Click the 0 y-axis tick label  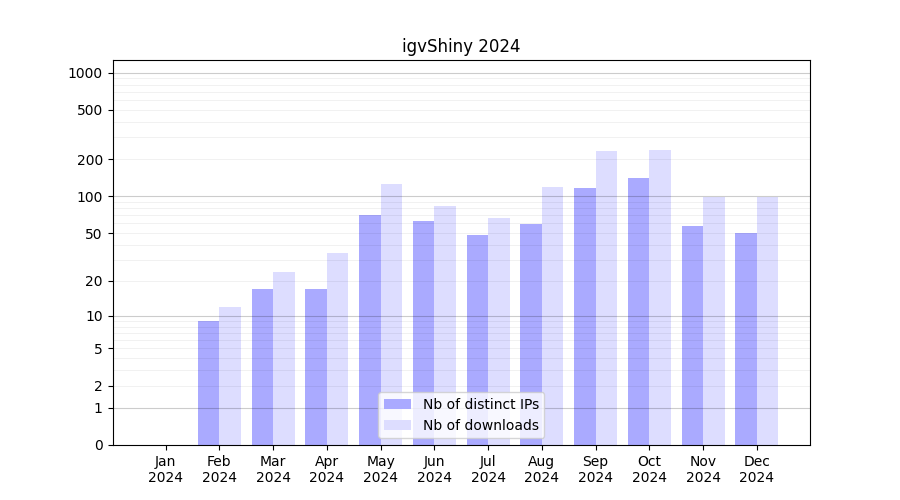(x=98, y=445)
